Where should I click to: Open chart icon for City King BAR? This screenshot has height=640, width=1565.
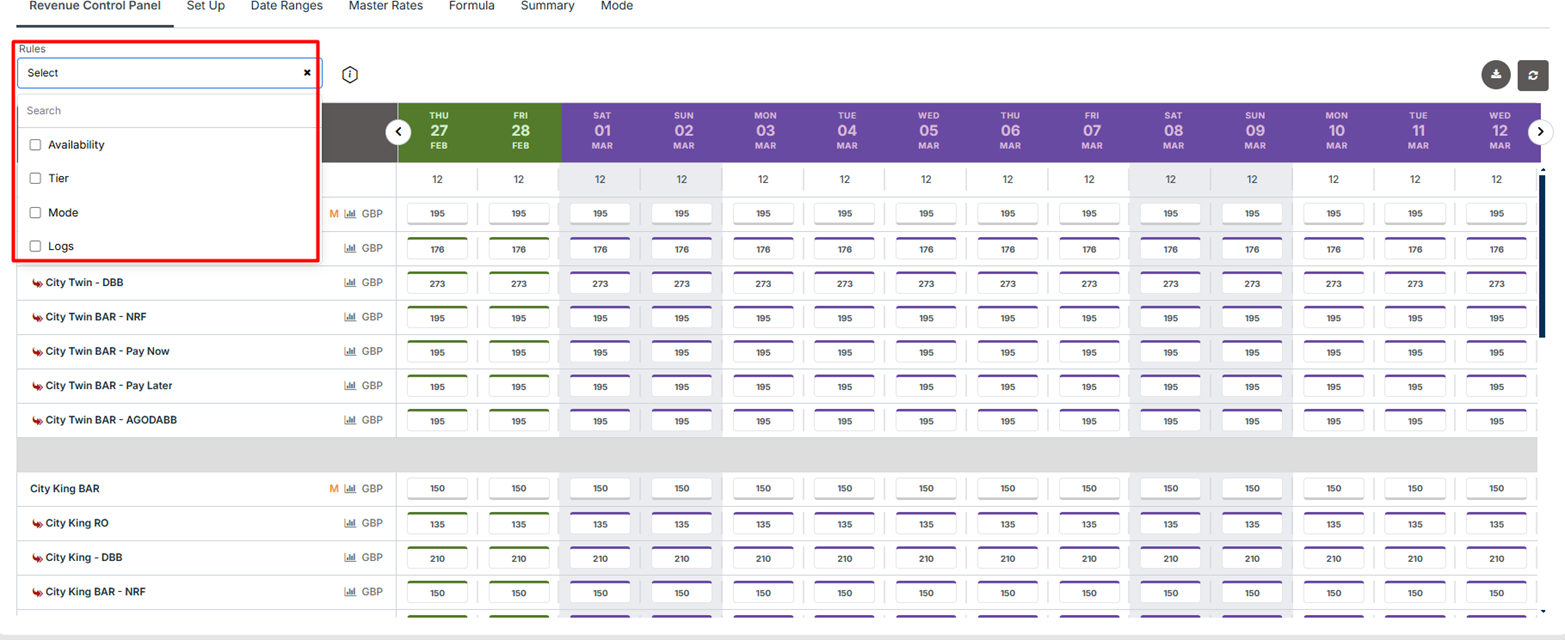pos(350,489)
